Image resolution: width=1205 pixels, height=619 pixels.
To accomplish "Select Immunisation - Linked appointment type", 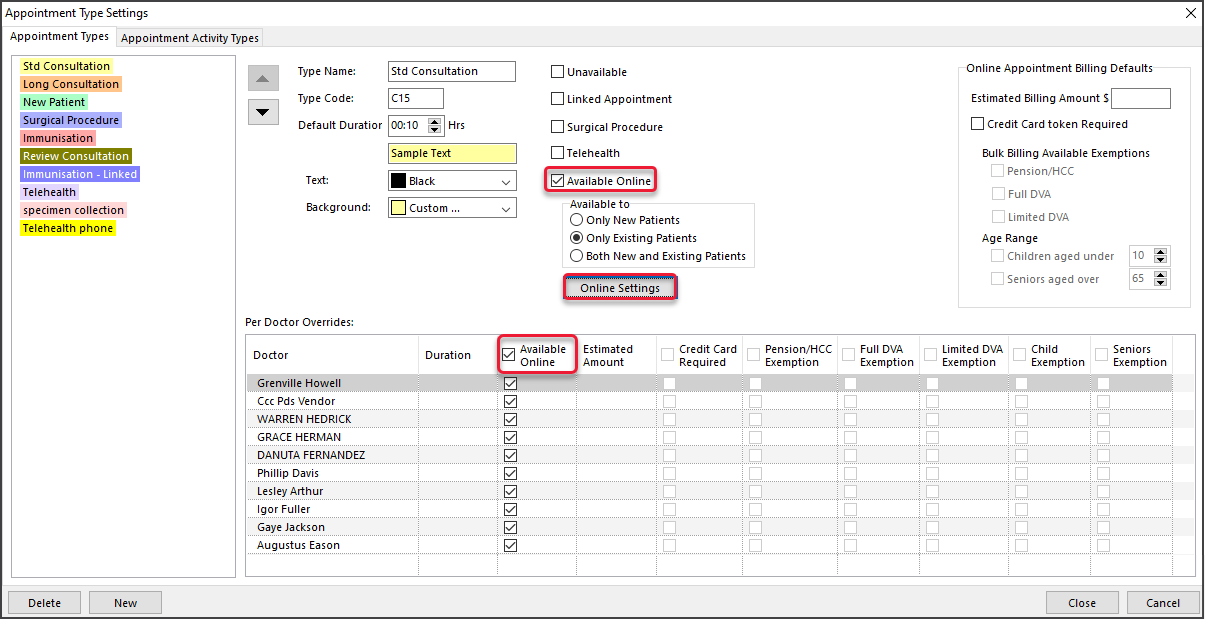I will coord(80,174).
